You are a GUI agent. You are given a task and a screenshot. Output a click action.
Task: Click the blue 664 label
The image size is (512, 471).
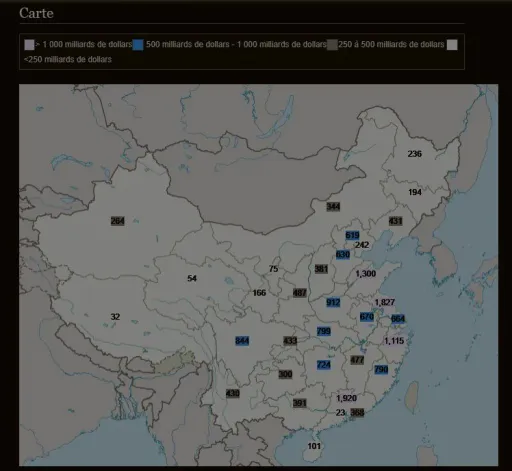(x=398, y=319)
